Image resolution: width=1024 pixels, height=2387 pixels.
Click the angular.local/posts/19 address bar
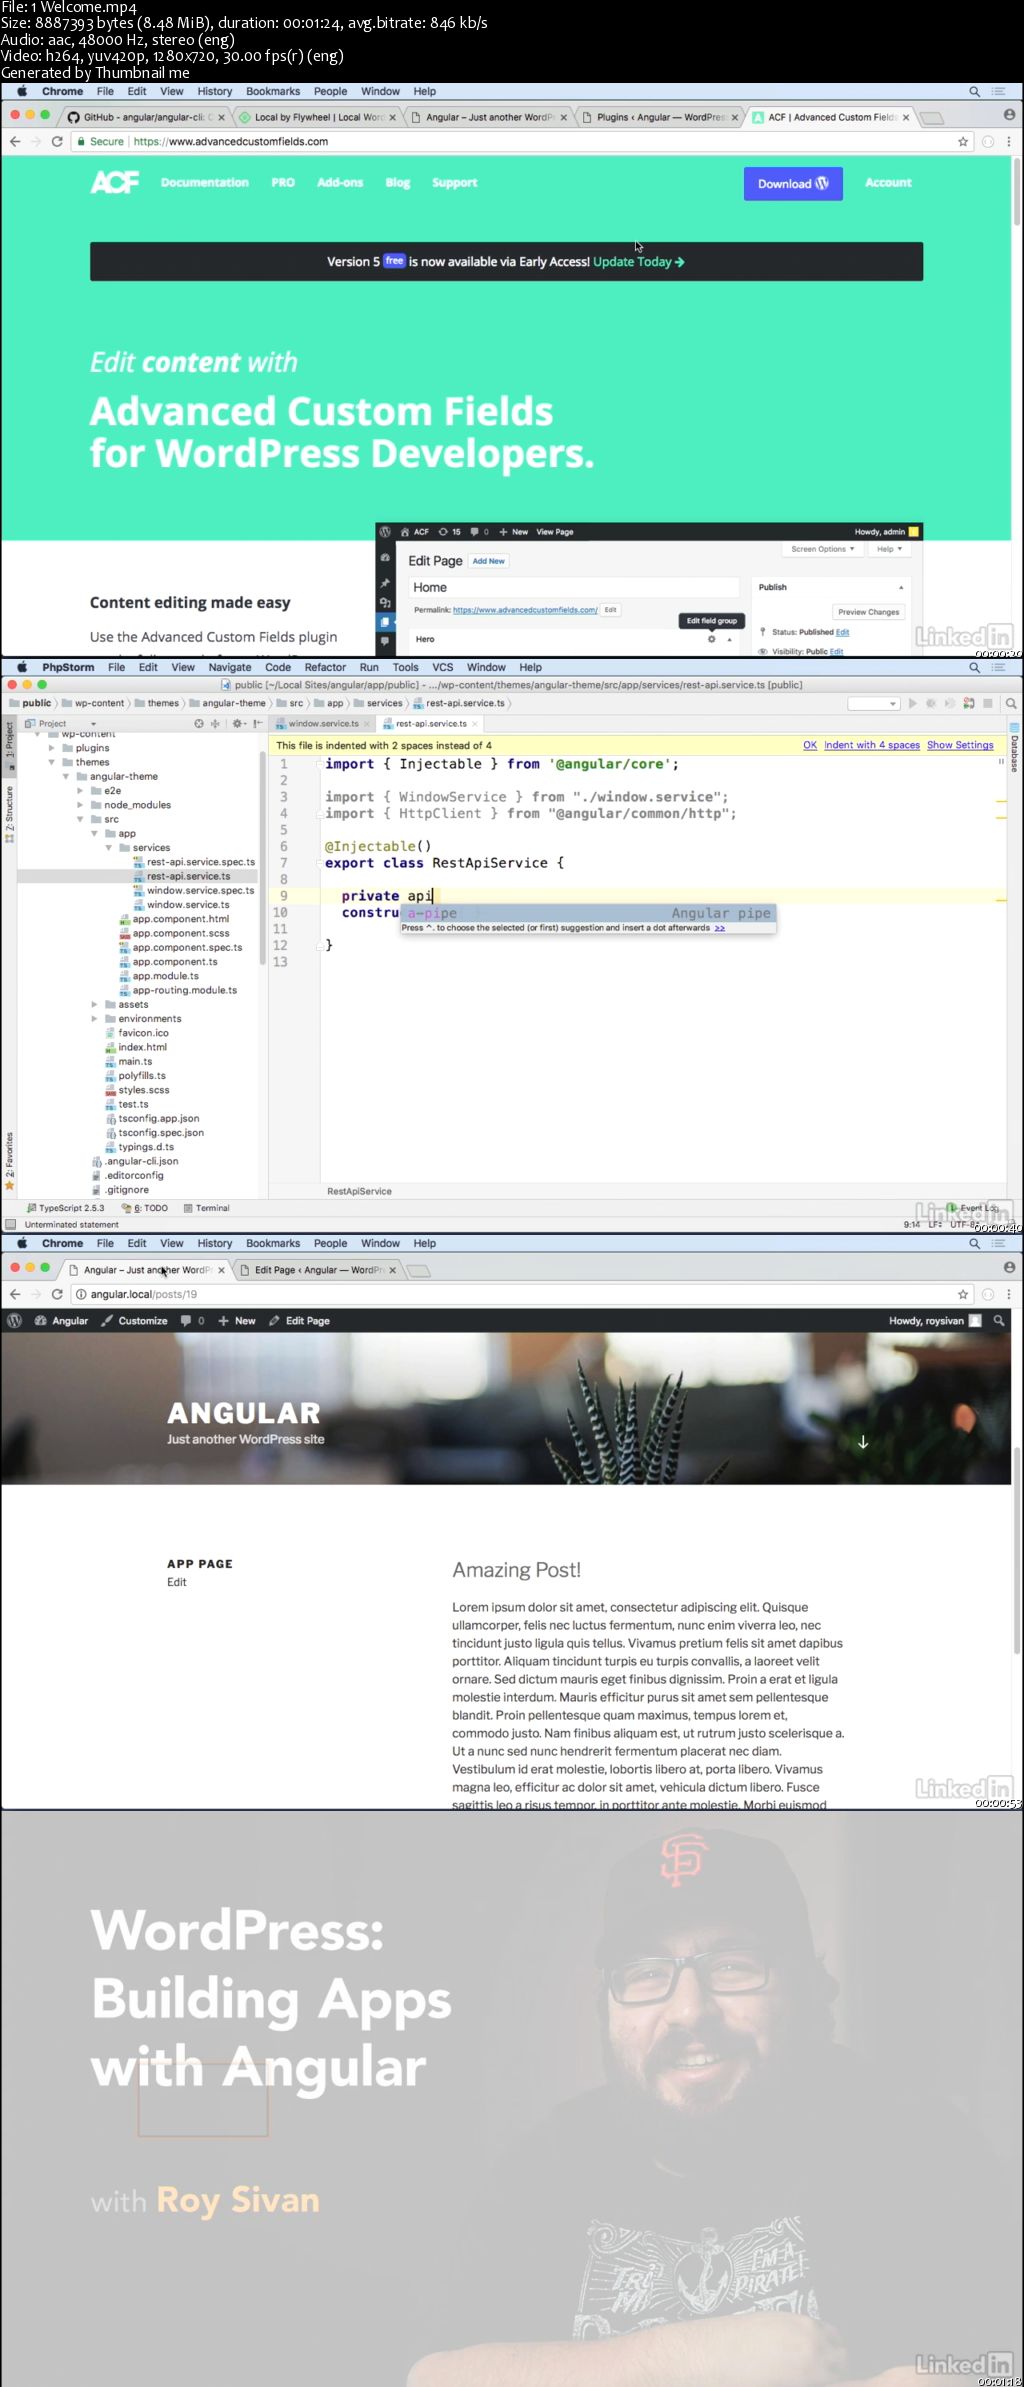click(510, 1294)
